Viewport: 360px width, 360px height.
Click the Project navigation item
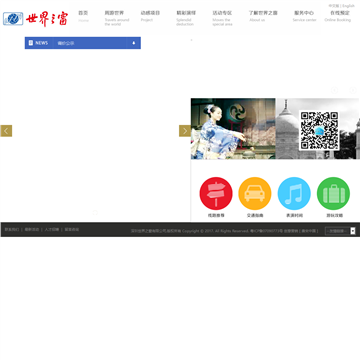[x=150, y=16]
